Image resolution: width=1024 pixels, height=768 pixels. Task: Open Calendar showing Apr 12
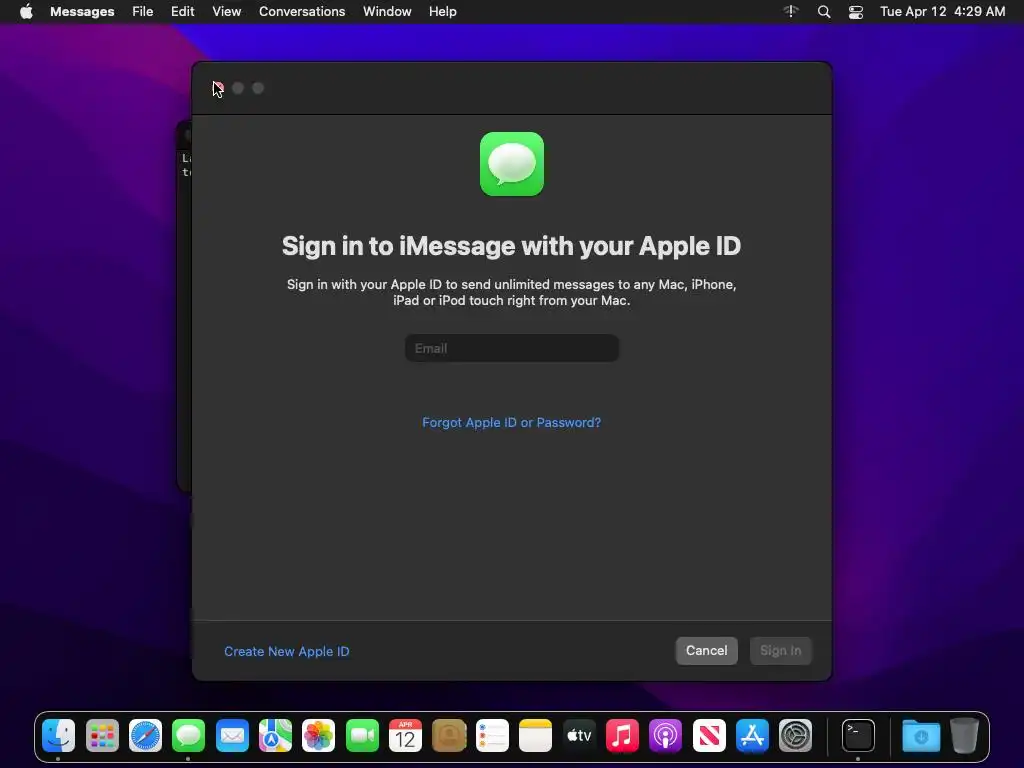[x=405, y=736]
